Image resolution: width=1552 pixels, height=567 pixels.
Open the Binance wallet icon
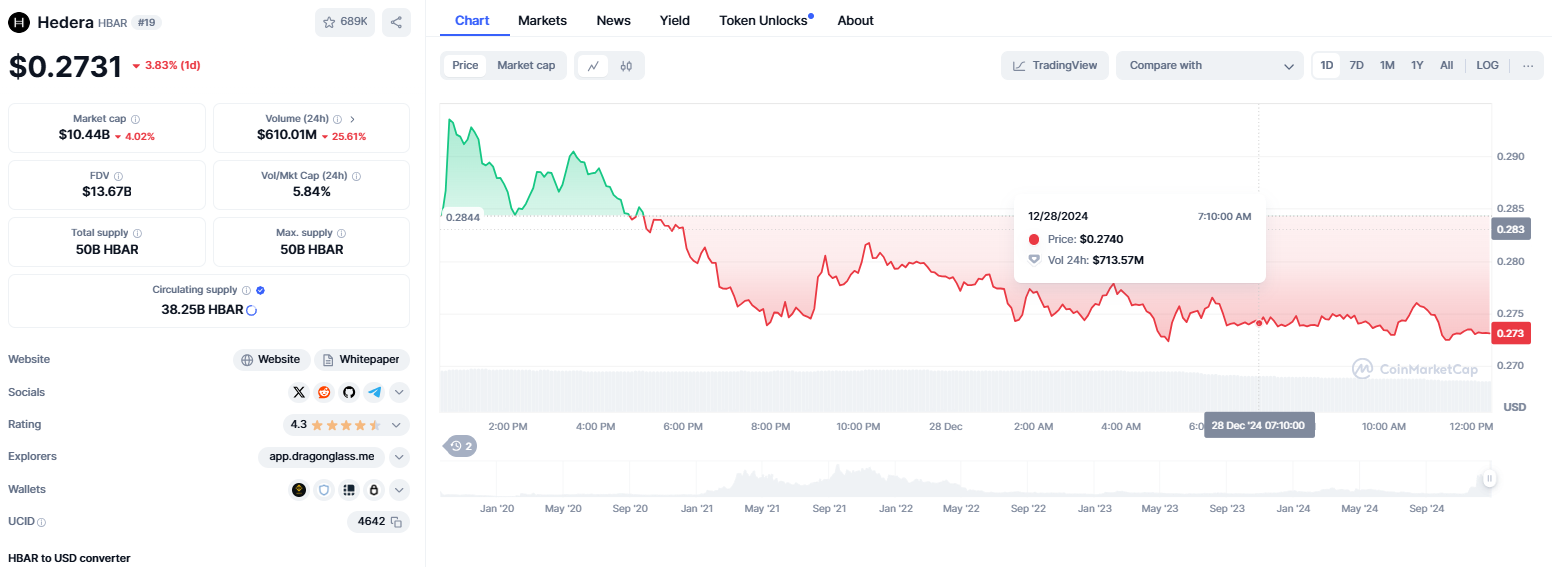click(299, 490)
